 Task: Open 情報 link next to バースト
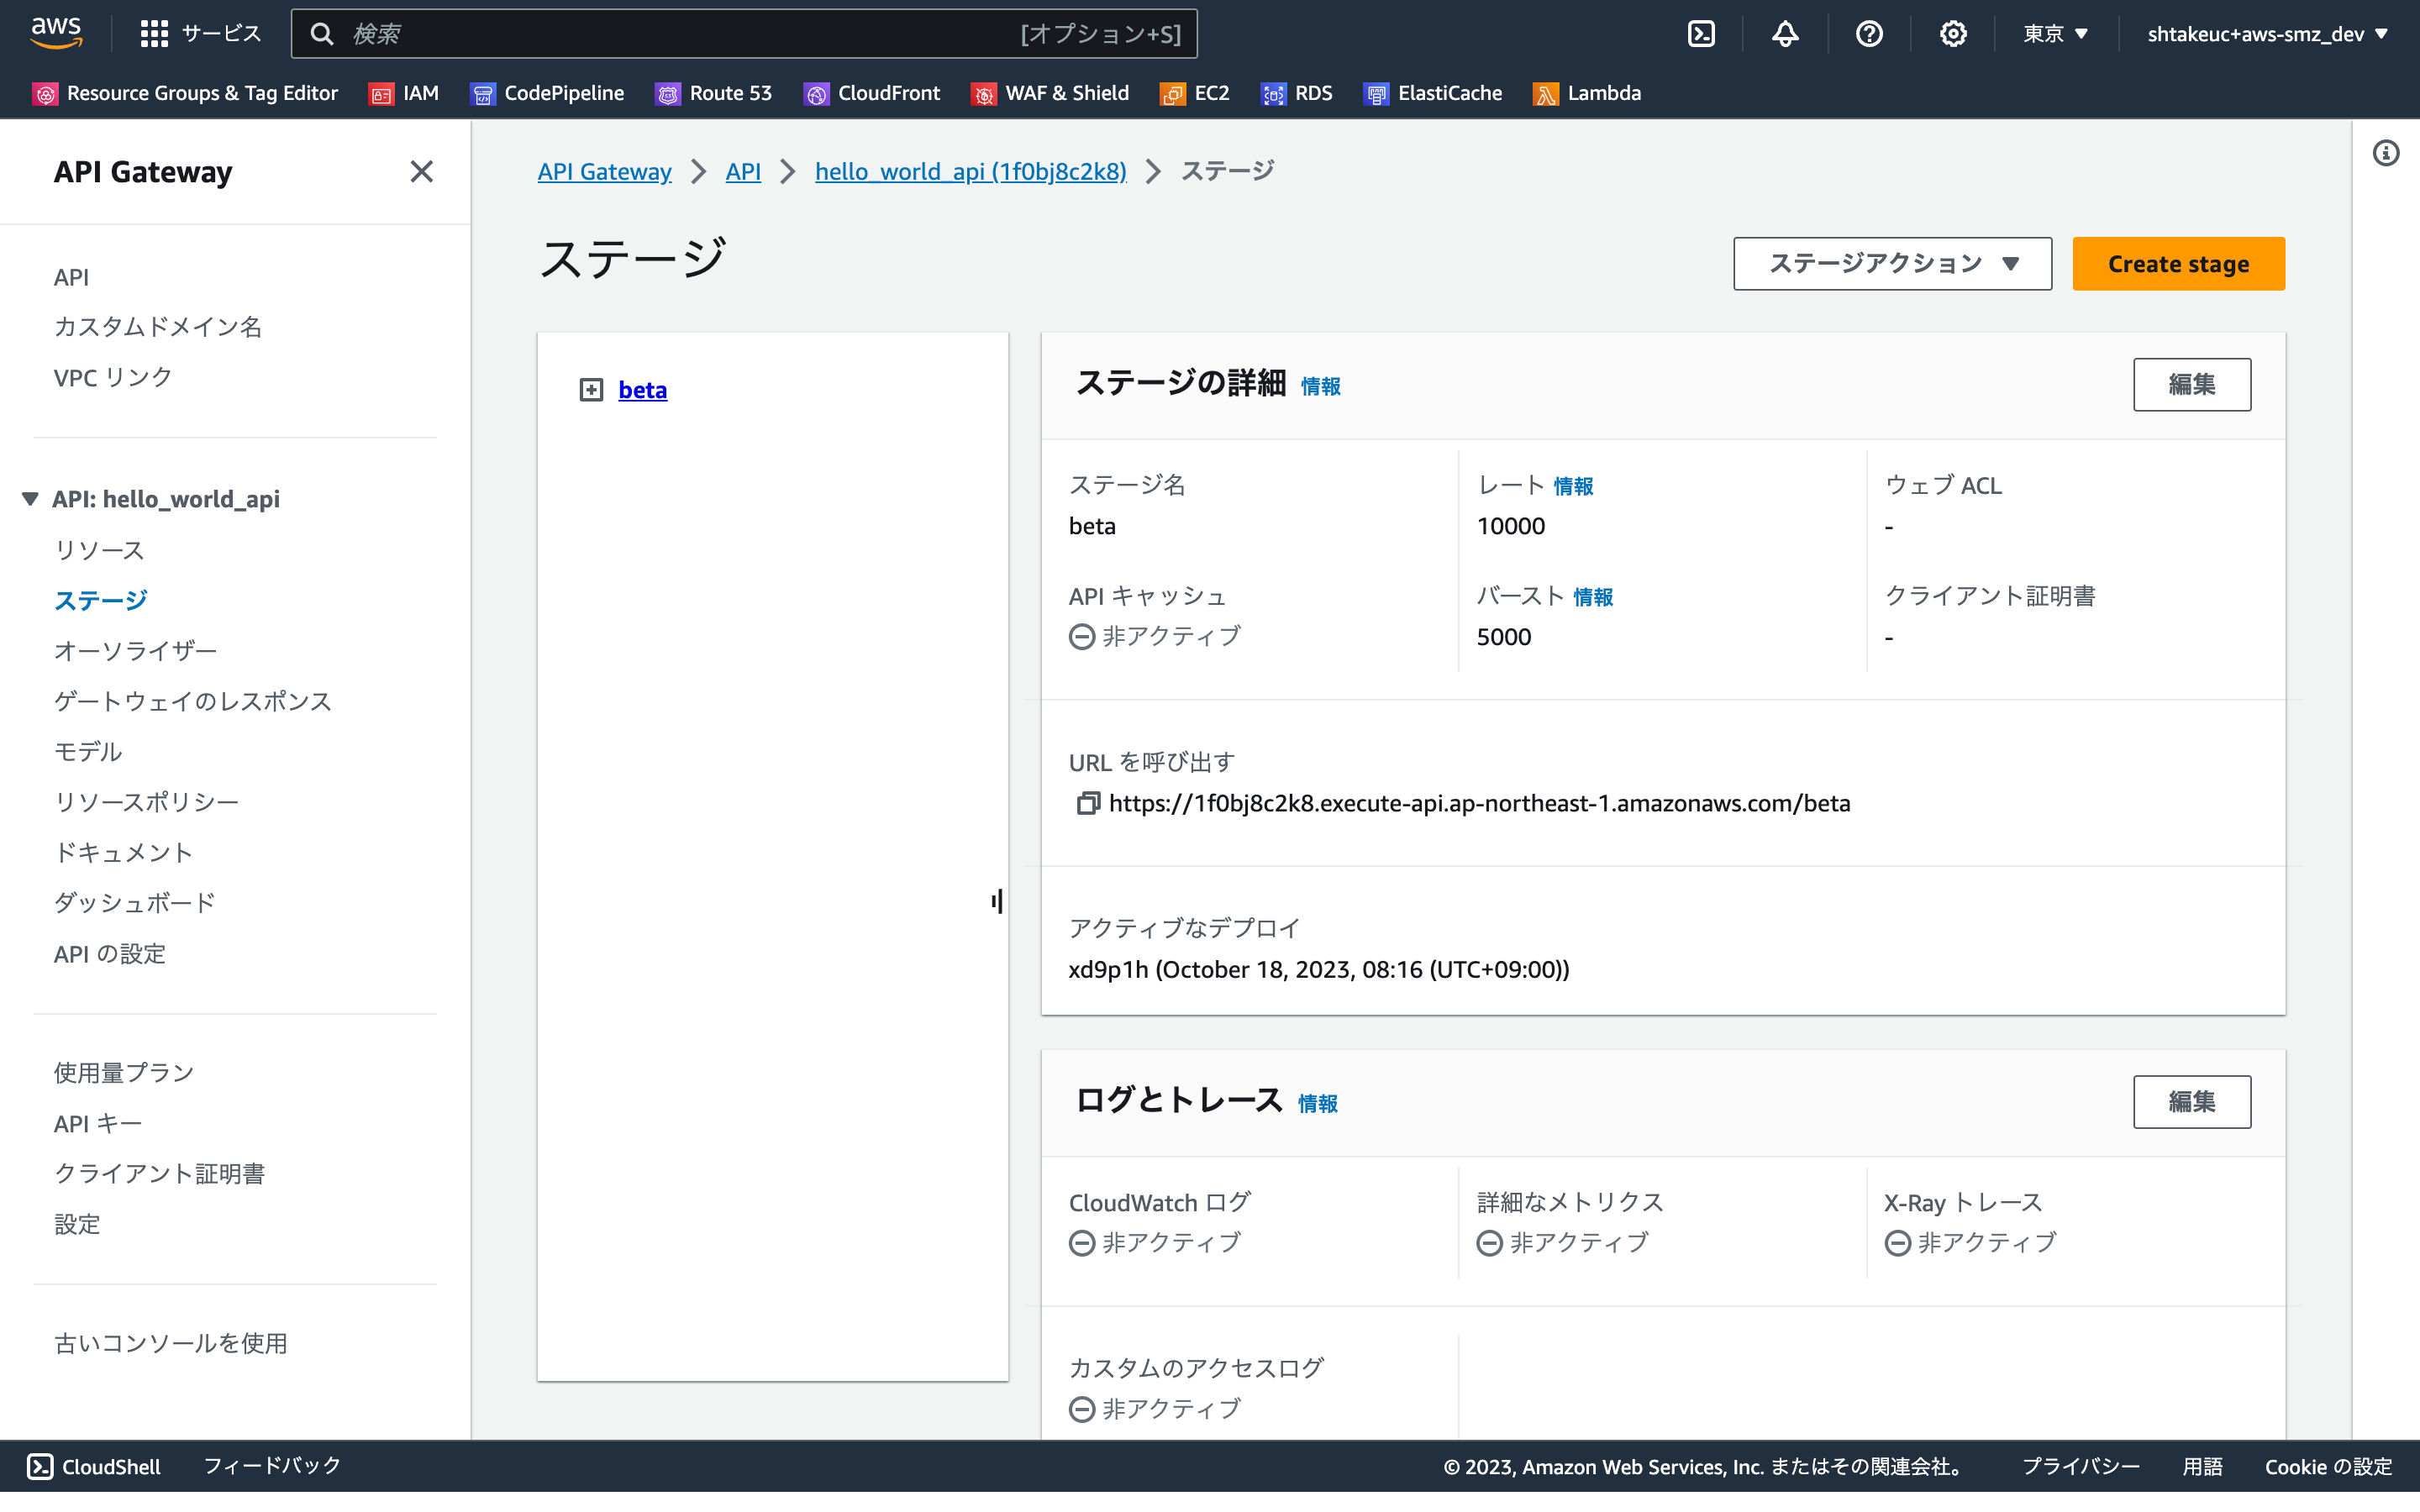(x=1593, y=597)
